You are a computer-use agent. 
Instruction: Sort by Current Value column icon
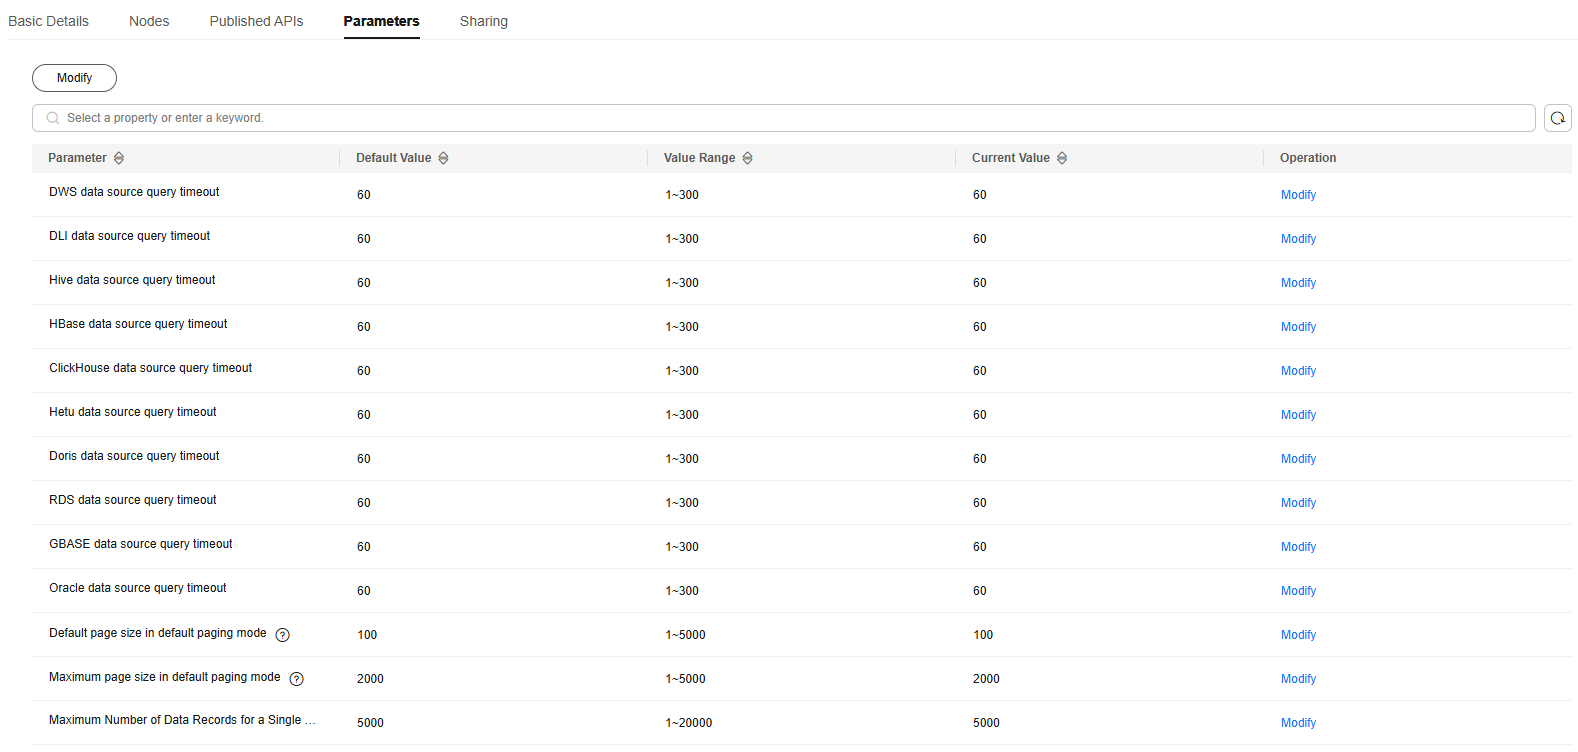coord(1062,158)
